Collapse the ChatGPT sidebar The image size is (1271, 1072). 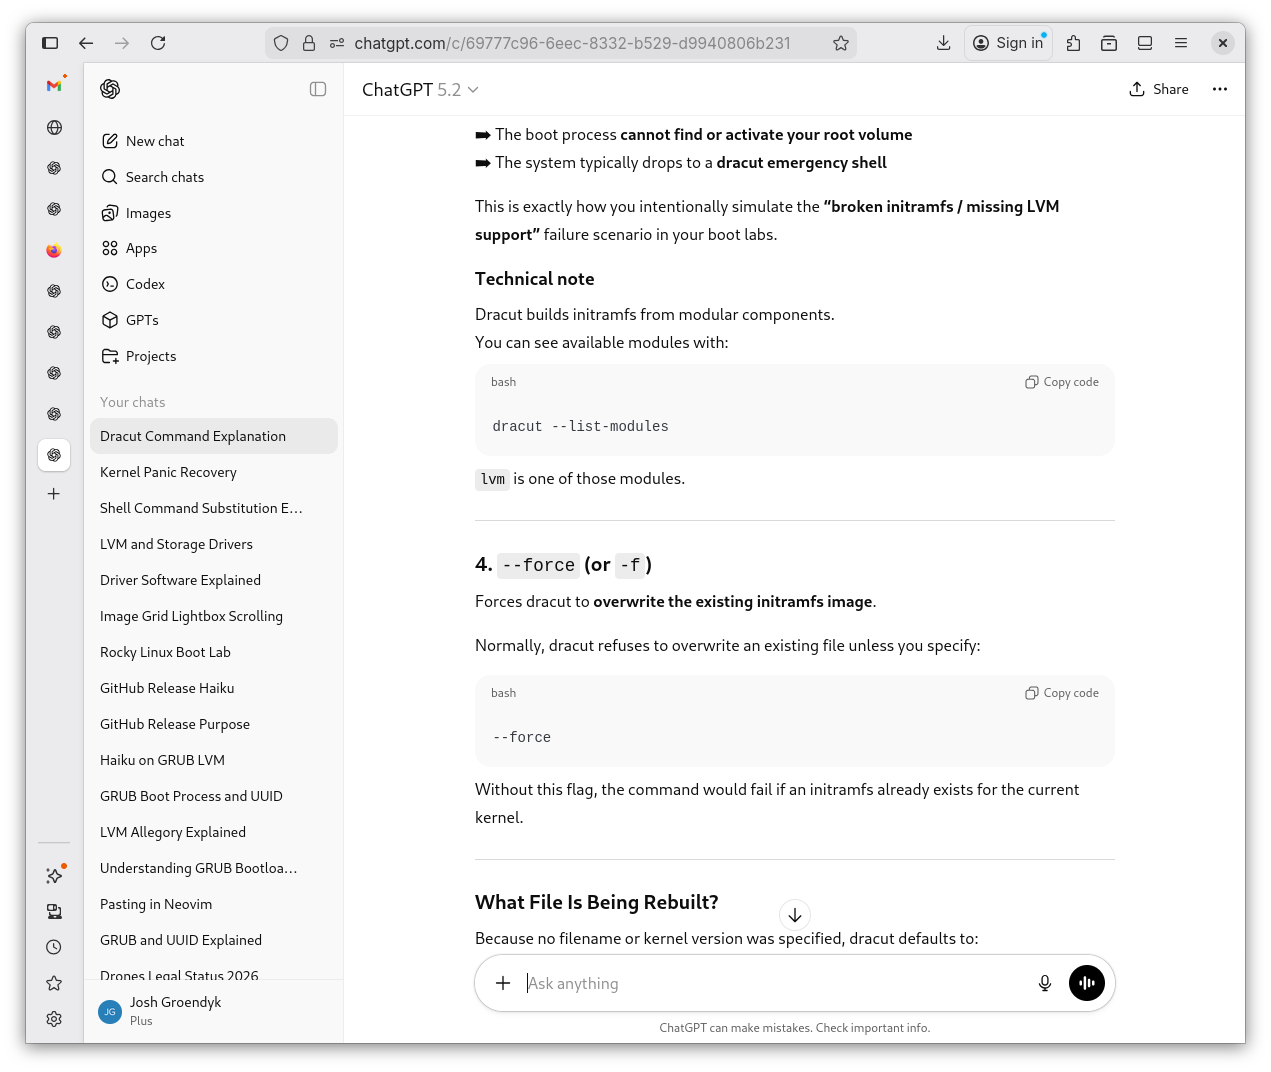[318, 89]
